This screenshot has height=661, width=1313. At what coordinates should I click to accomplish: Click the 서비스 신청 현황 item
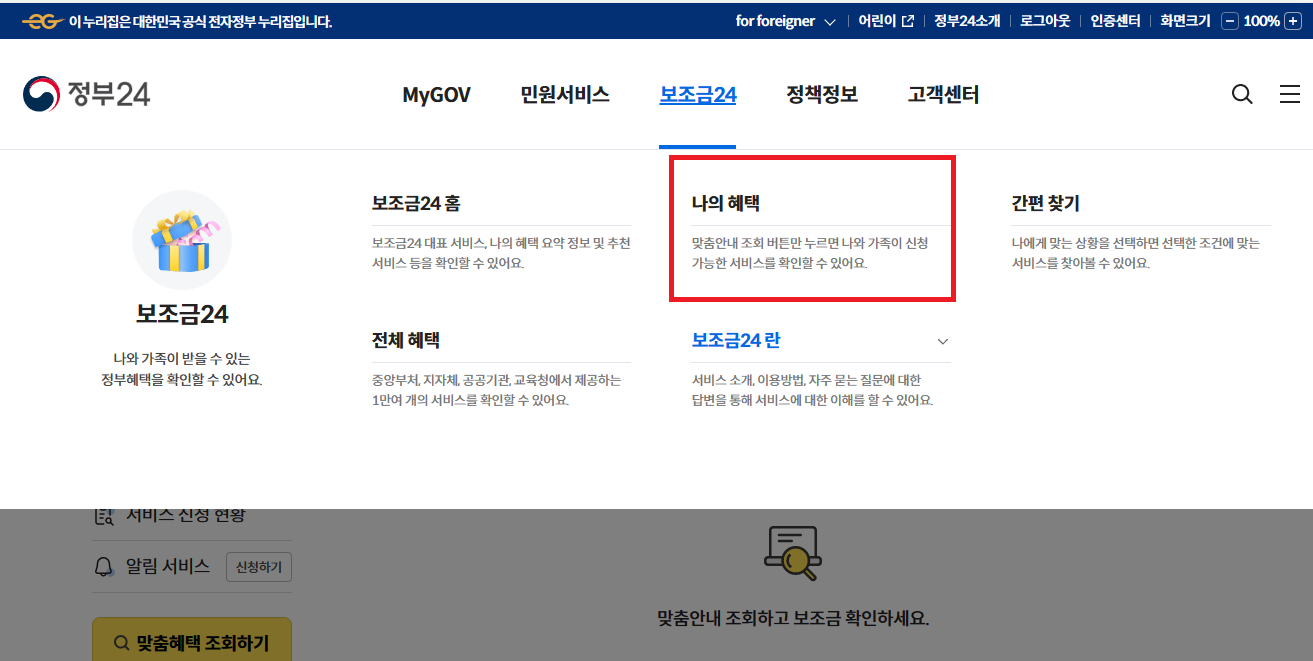[x=186, y=515]
